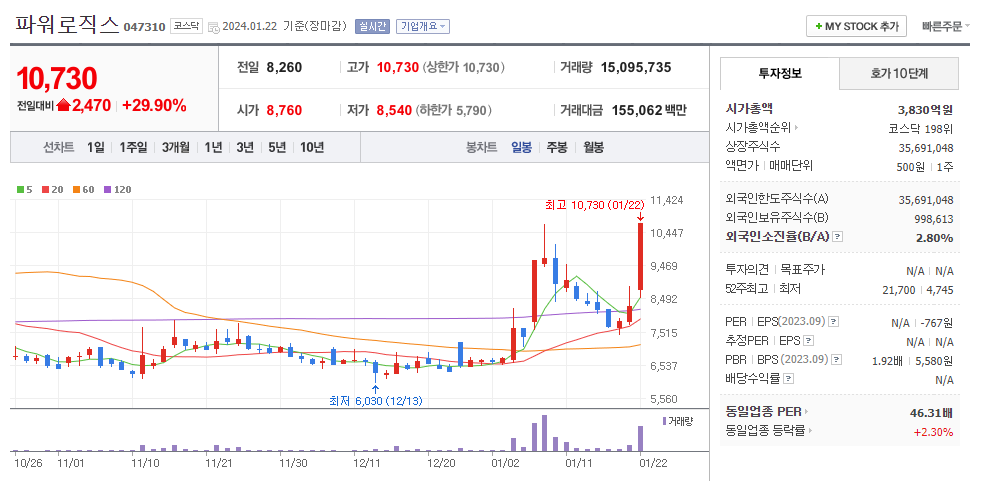Click the red 20-day moving average legend square
The width and height of the screenshot is (989, 481).
46,189
